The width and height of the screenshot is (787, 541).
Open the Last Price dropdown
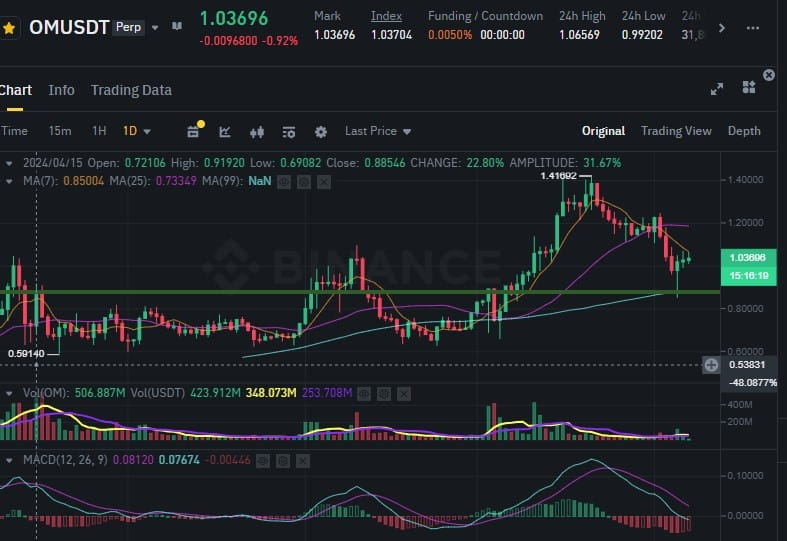click(378, 131)
